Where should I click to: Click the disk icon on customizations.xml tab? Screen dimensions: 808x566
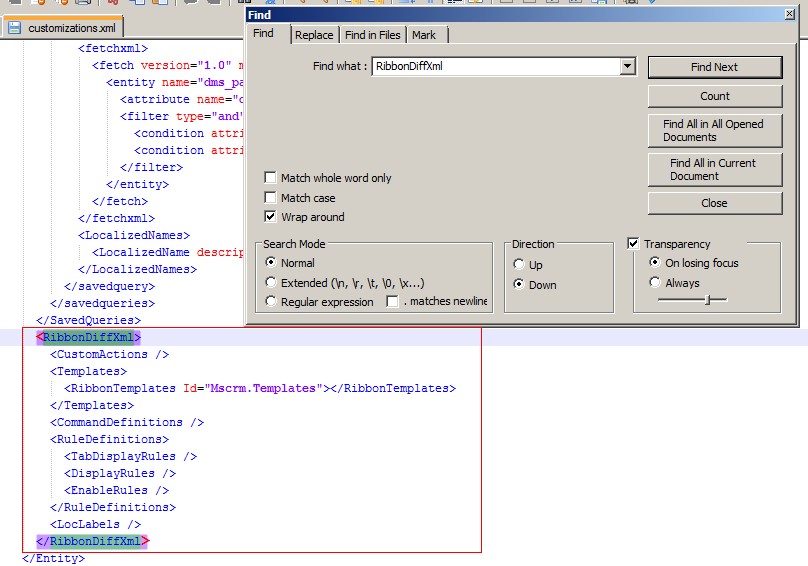14,28
